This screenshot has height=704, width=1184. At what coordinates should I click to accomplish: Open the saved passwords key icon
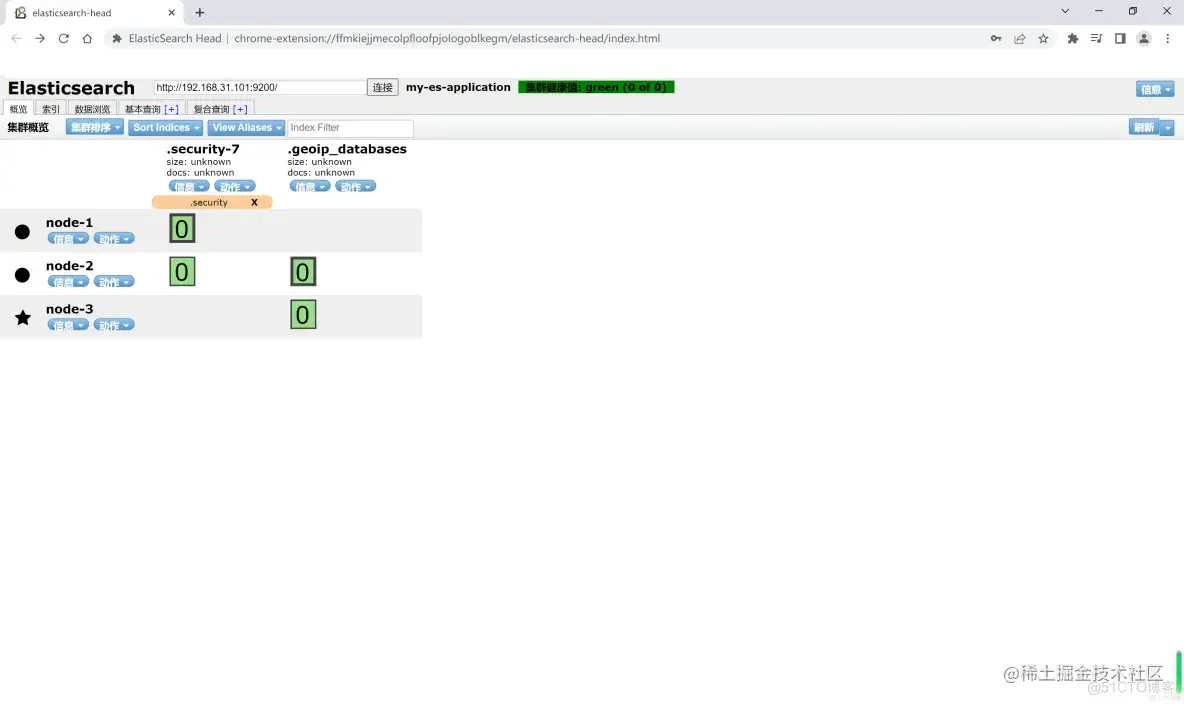pos(996,39)
